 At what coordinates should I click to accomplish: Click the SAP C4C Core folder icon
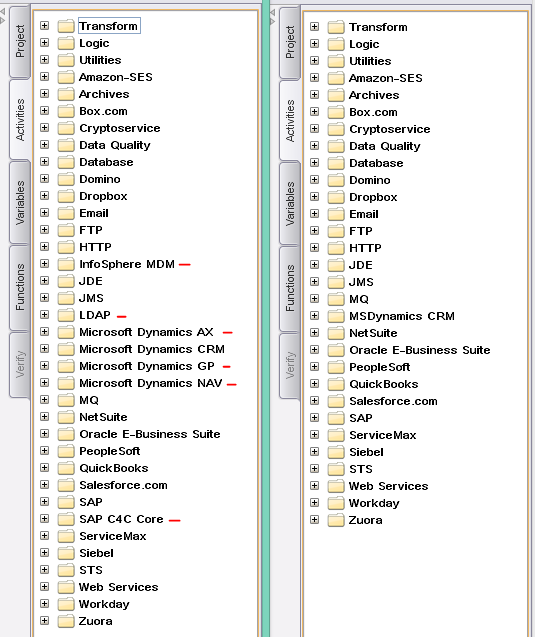tap(66, 519)
